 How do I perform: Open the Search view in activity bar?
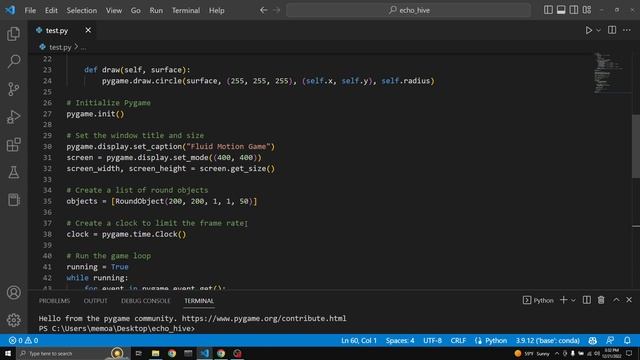click(x=13, y=62)
